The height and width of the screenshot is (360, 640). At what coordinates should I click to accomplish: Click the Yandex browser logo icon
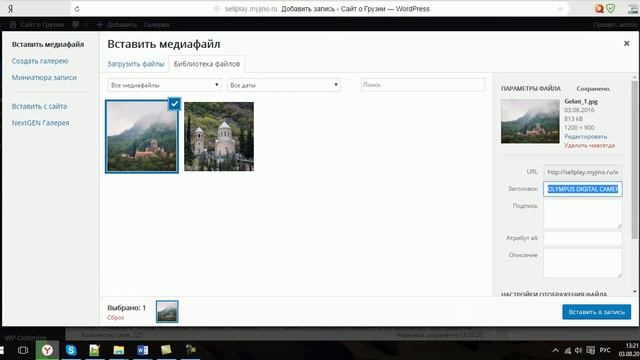pos(10,9)
